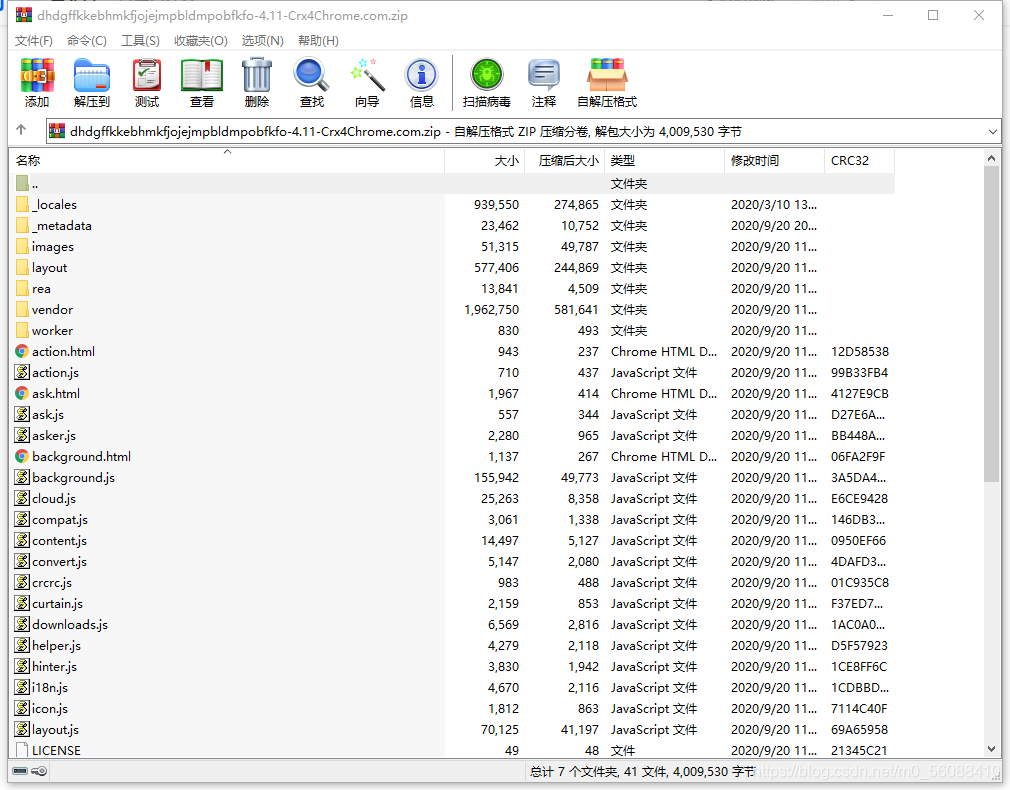
Task: Select the vendor folder icon
Action: 23,310
